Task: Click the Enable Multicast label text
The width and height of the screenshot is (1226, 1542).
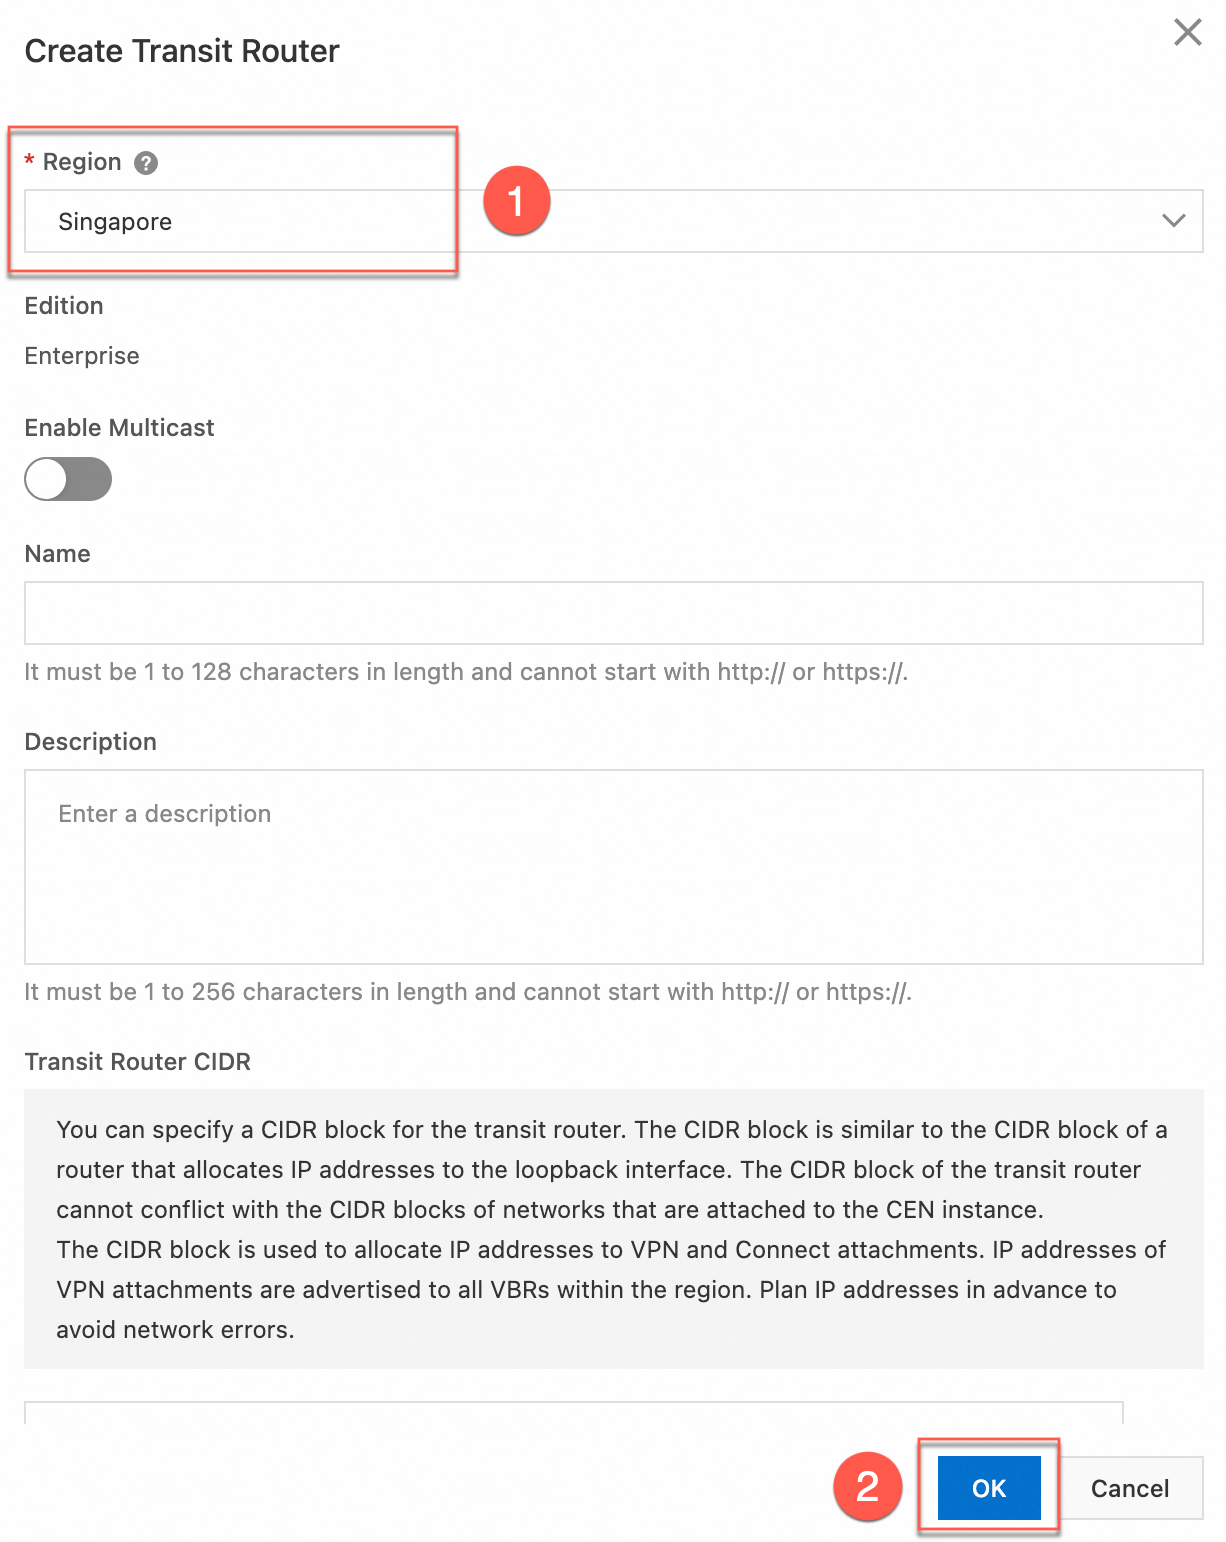Action: (119, 428)
